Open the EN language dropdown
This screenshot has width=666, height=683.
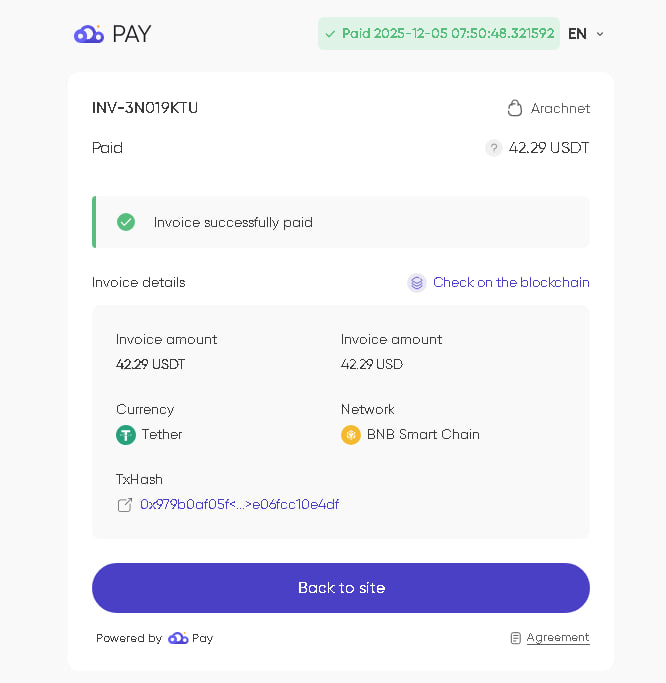coord(577,34)
